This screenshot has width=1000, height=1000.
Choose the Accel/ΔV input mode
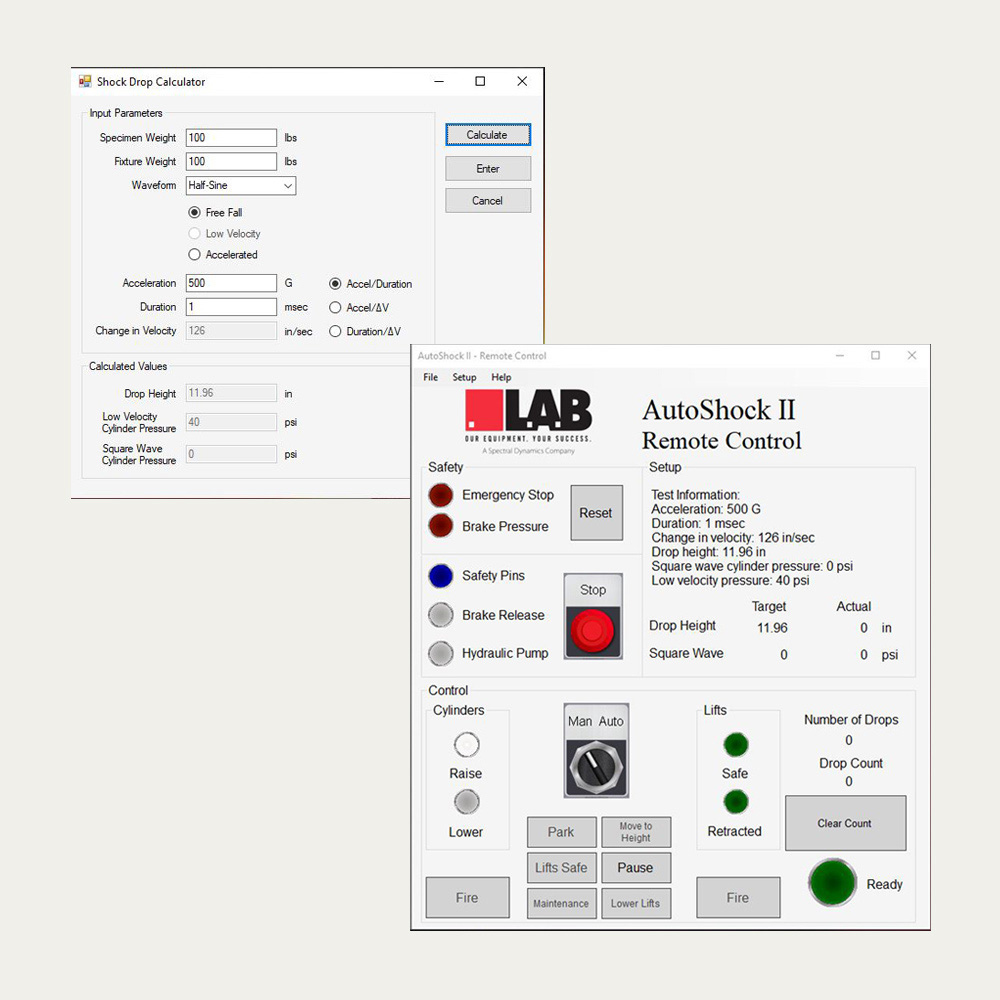click(335, 308)
